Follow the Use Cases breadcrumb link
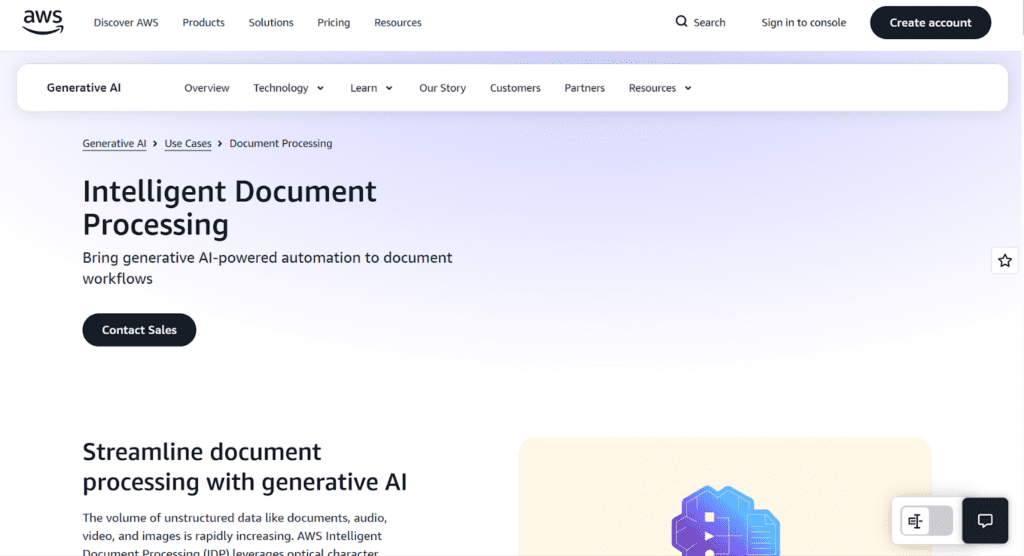 click(188, 143)
